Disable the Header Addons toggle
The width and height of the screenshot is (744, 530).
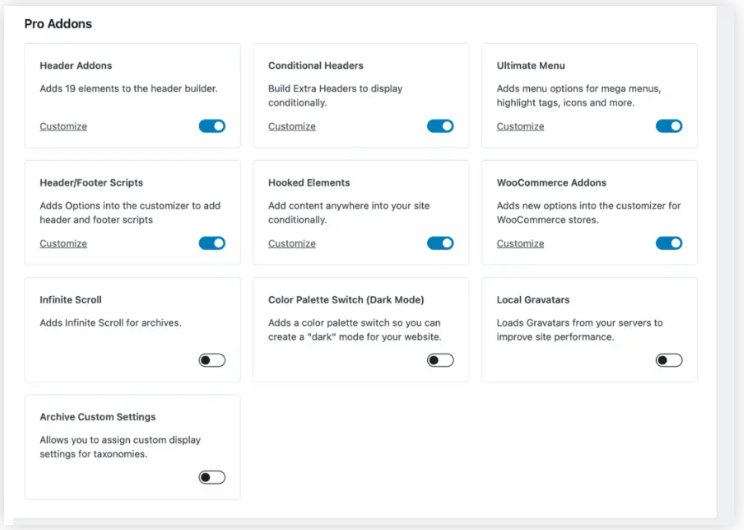(212, 126)
